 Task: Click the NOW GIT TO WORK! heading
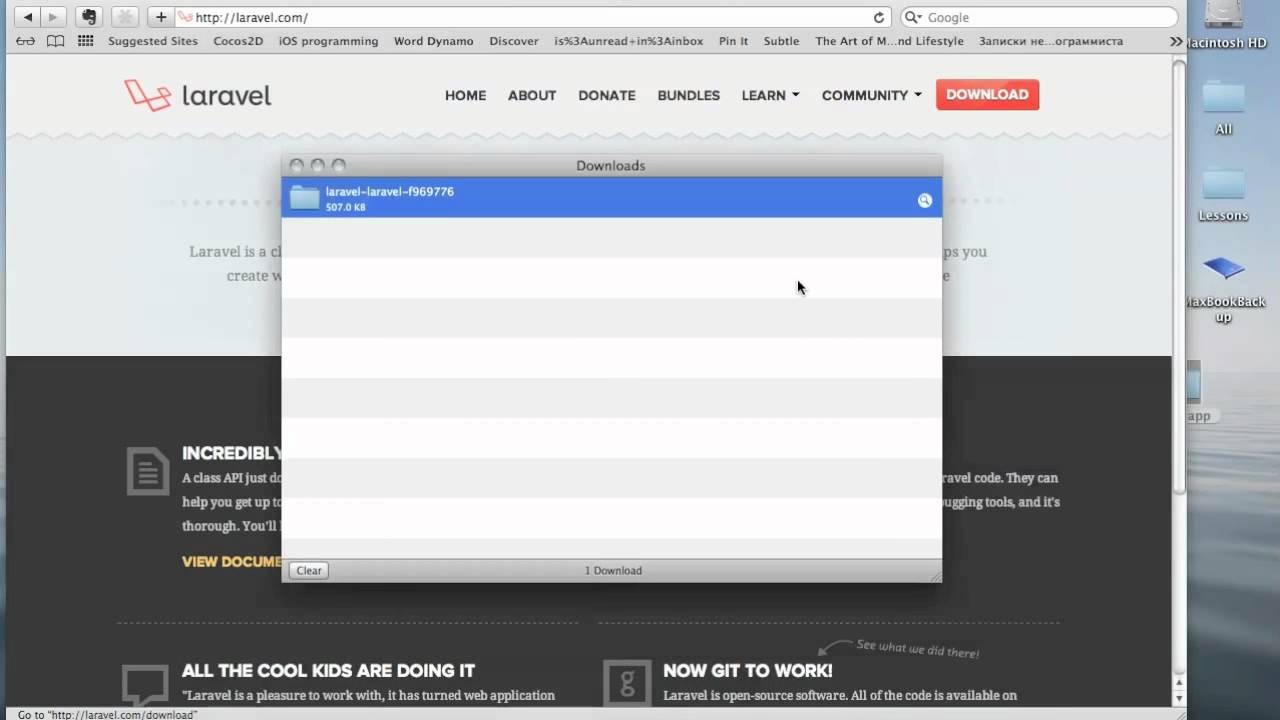[747, 671]
